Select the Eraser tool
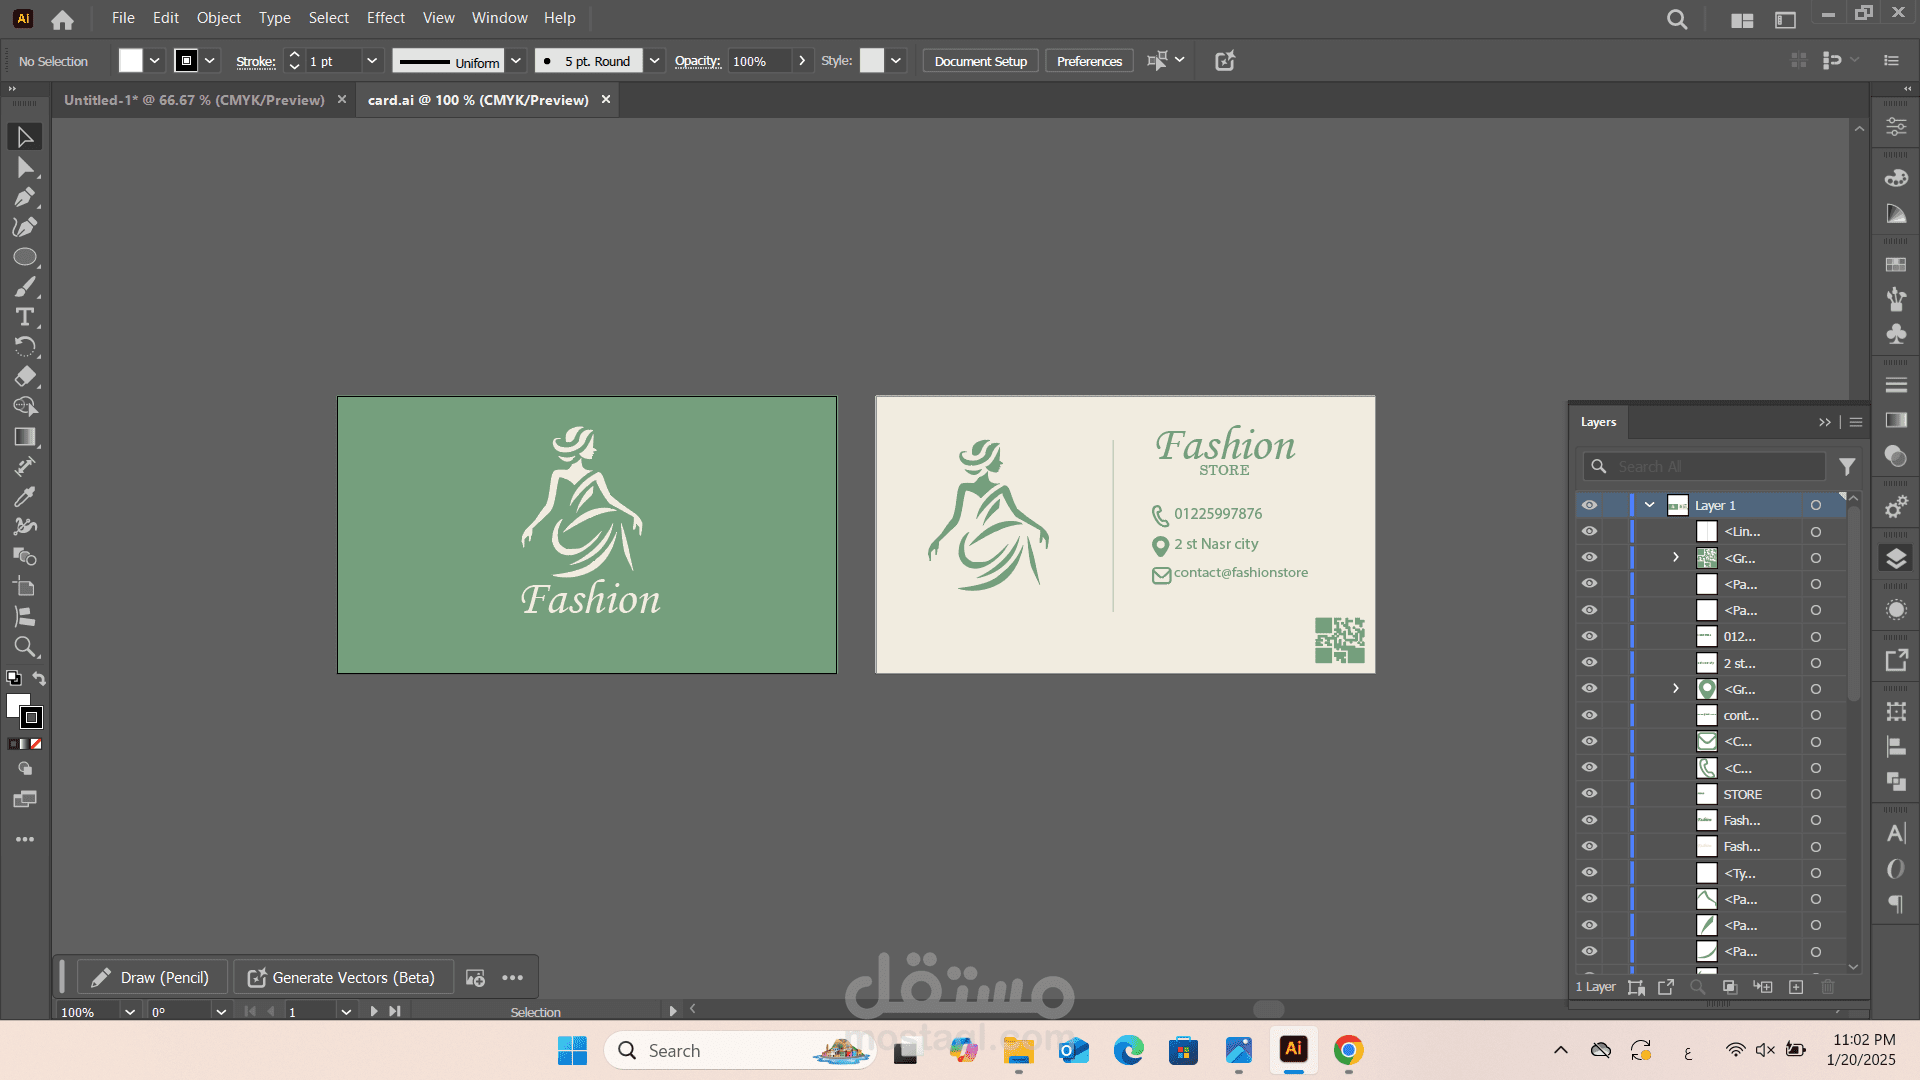Image resolution: width=1920 pixels, height=1080 pixels. pos(25,377)
